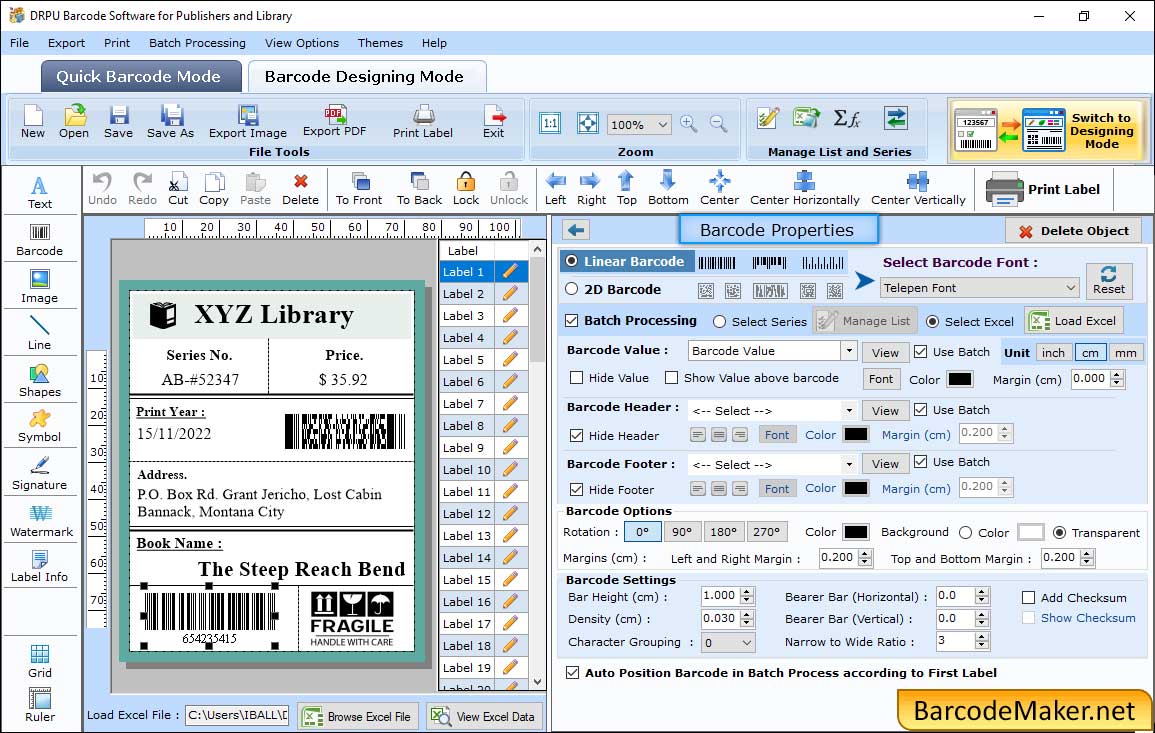Uncheck Batch Processing checkbox

click(572, 320)
